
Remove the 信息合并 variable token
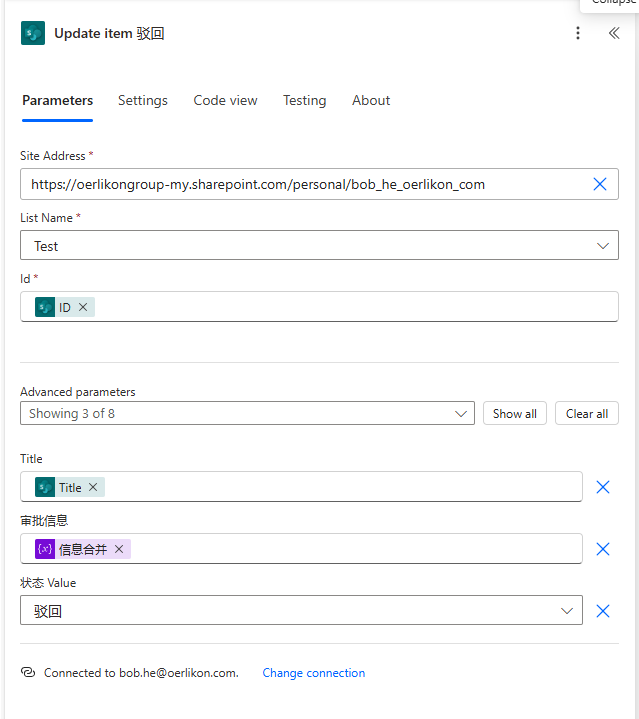pyautogui.click(x=119, y=549)
